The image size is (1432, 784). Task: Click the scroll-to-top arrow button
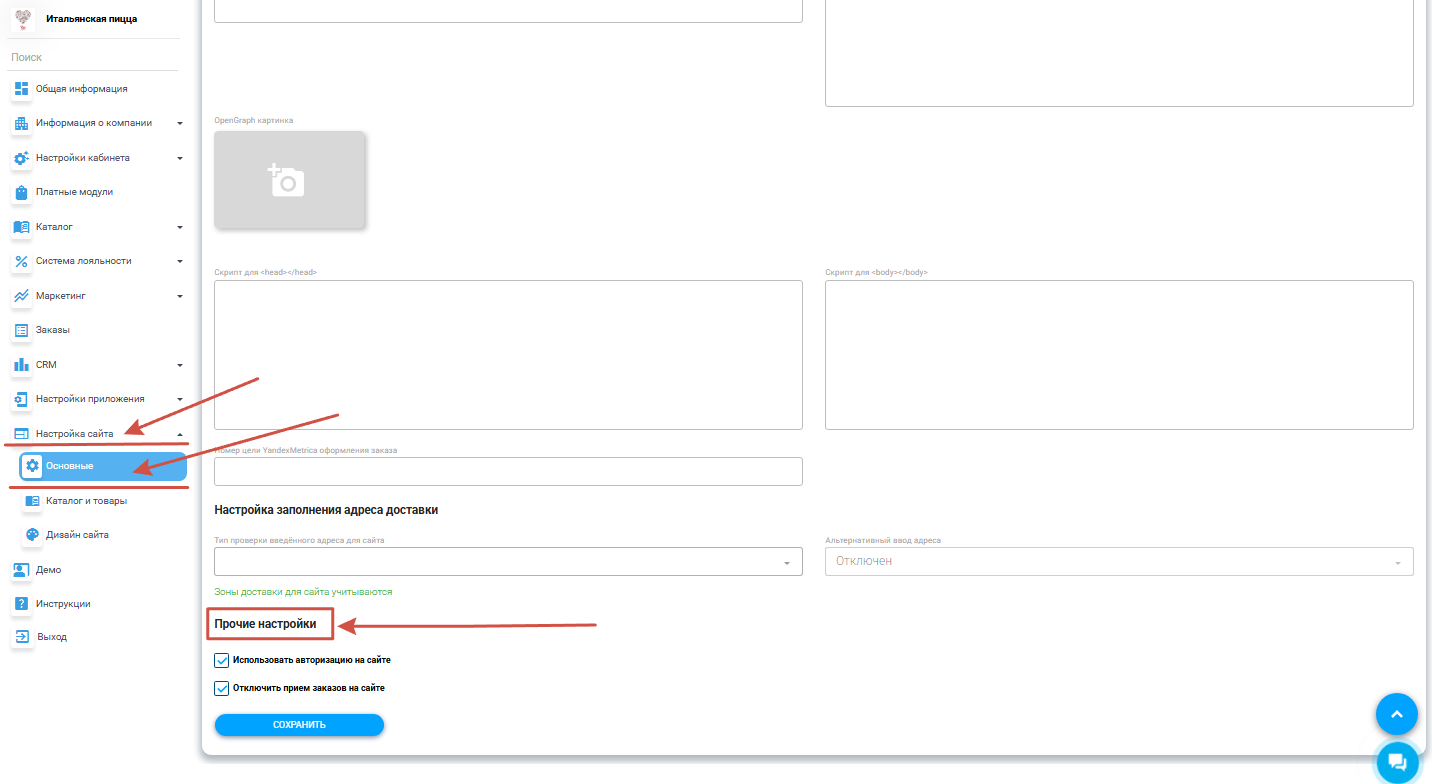pos(1397,714)
